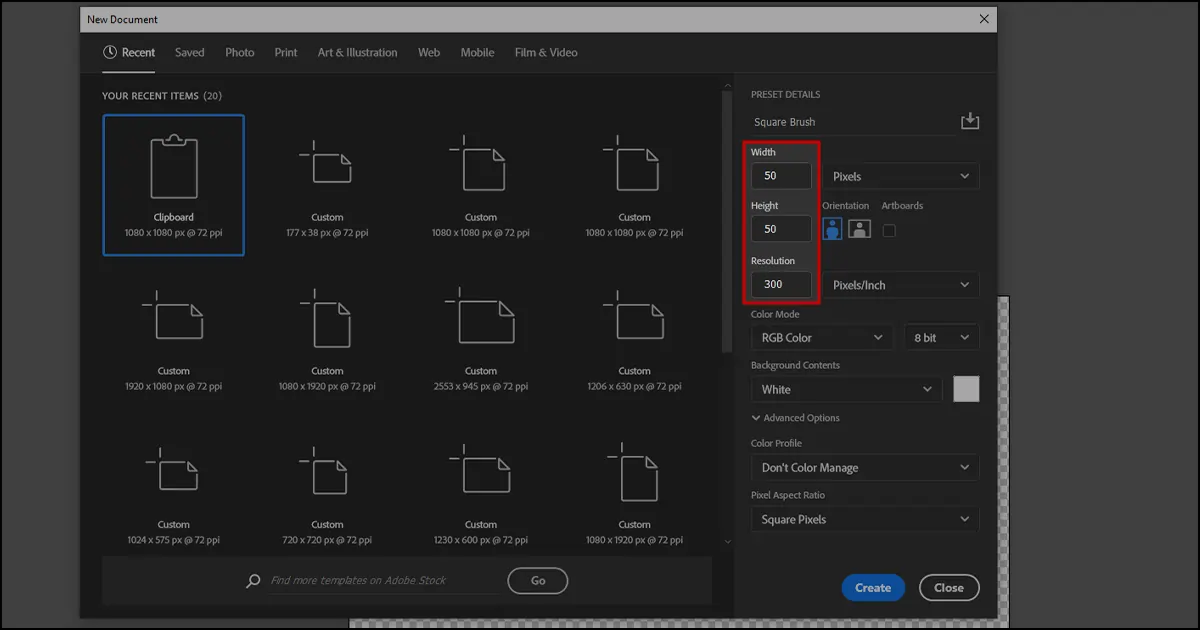Screen dimensions: 1200x630
Task: Click the clock icon beside Recent
Action: 109,52
